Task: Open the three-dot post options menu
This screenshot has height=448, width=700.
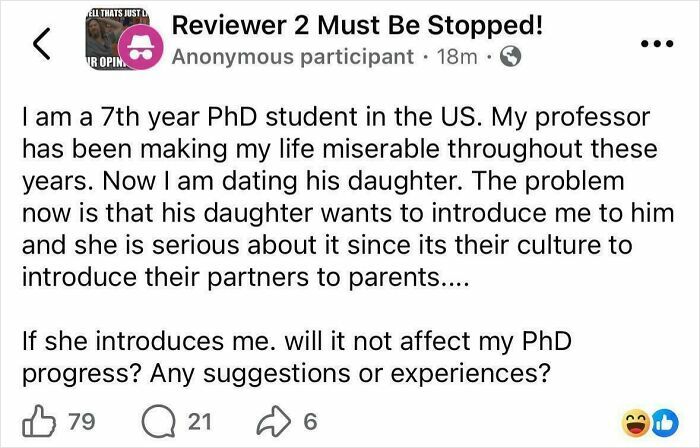Action: pos(656,45)
